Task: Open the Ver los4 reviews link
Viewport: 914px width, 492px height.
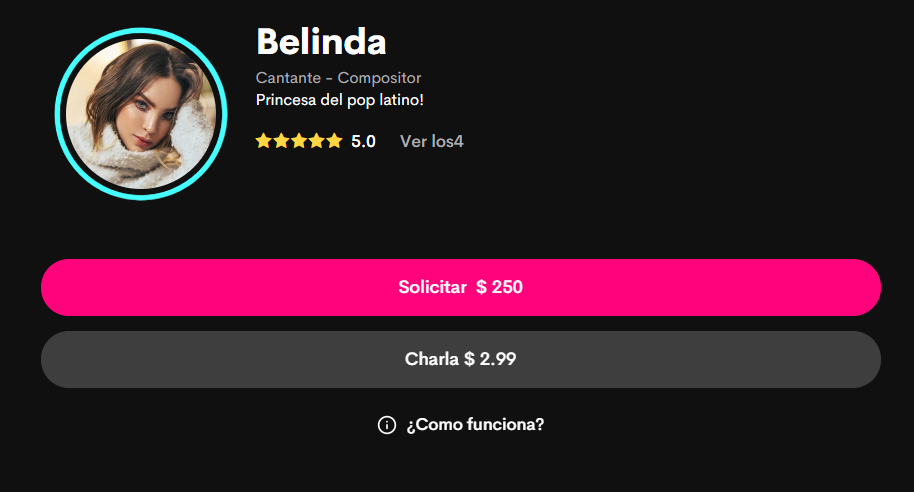Action: [431, 141]
